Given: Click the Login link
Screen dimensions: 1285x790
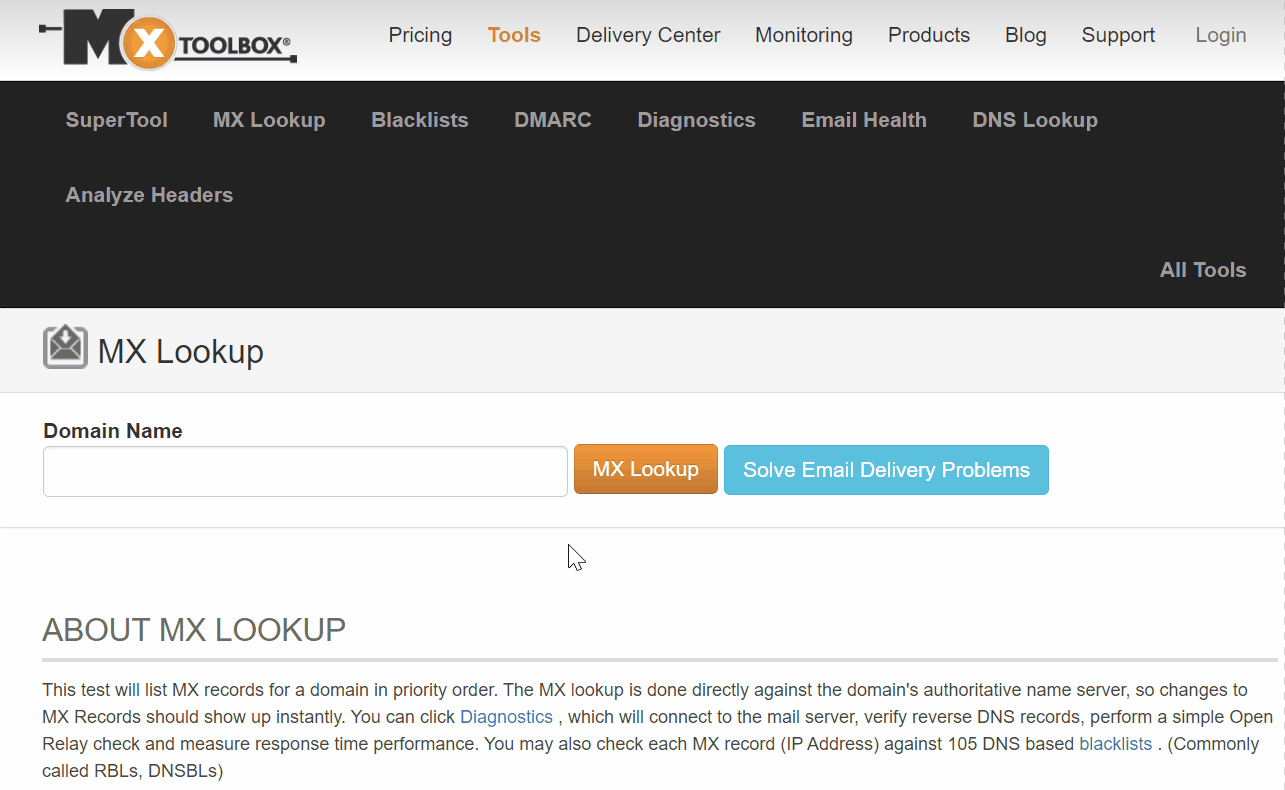Looking at the screenshot, I should pyautogui.click(x=1221, y=35).
